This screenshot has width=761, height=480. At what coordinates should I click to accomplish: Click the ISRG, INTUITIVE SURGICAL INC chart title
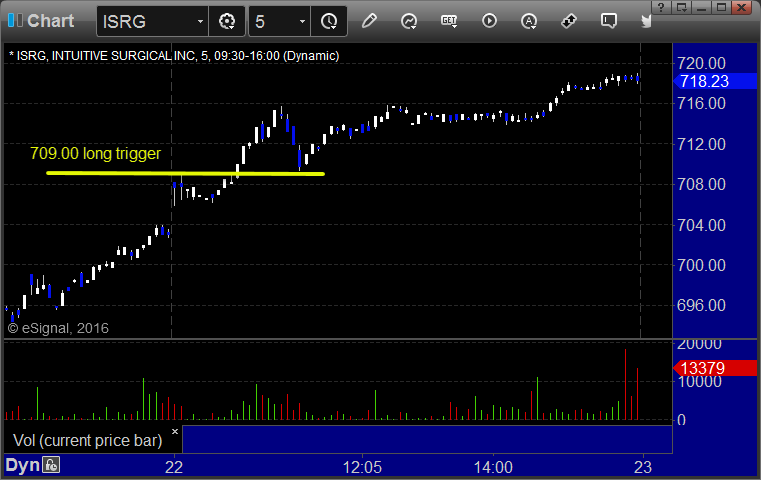tap(174, 56)
